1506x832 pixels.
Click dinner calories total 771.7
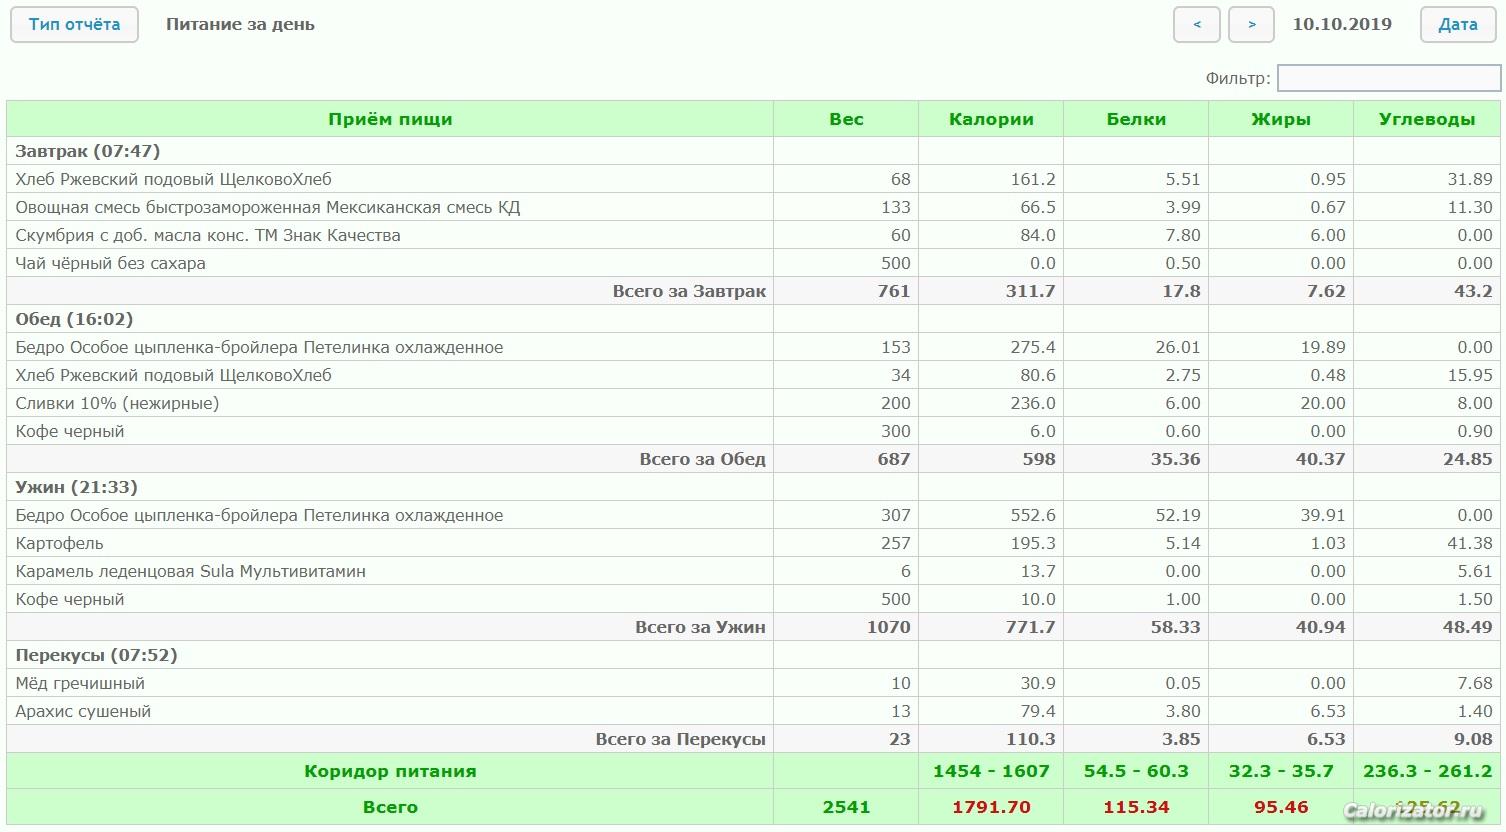pyautogui.click(x=1030, y=627)
